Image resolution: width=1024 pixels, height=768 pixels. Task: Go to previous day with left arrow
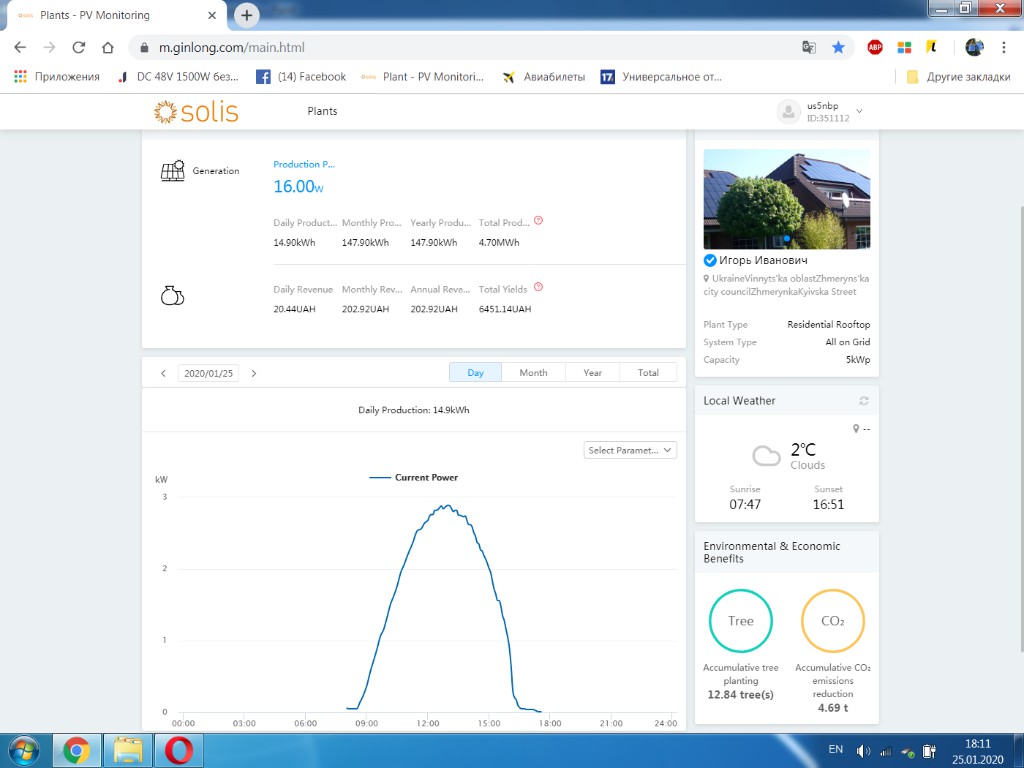pos(164,373)
